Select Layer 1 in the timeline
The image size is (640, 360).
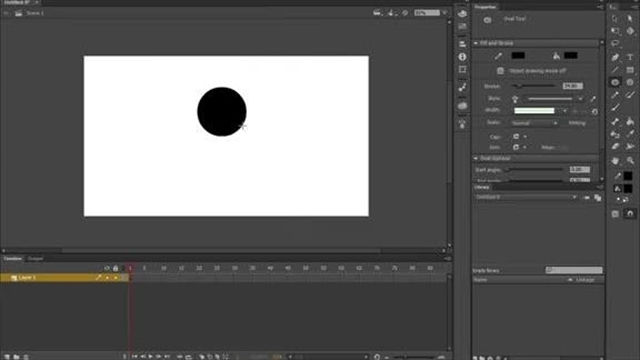27,278
